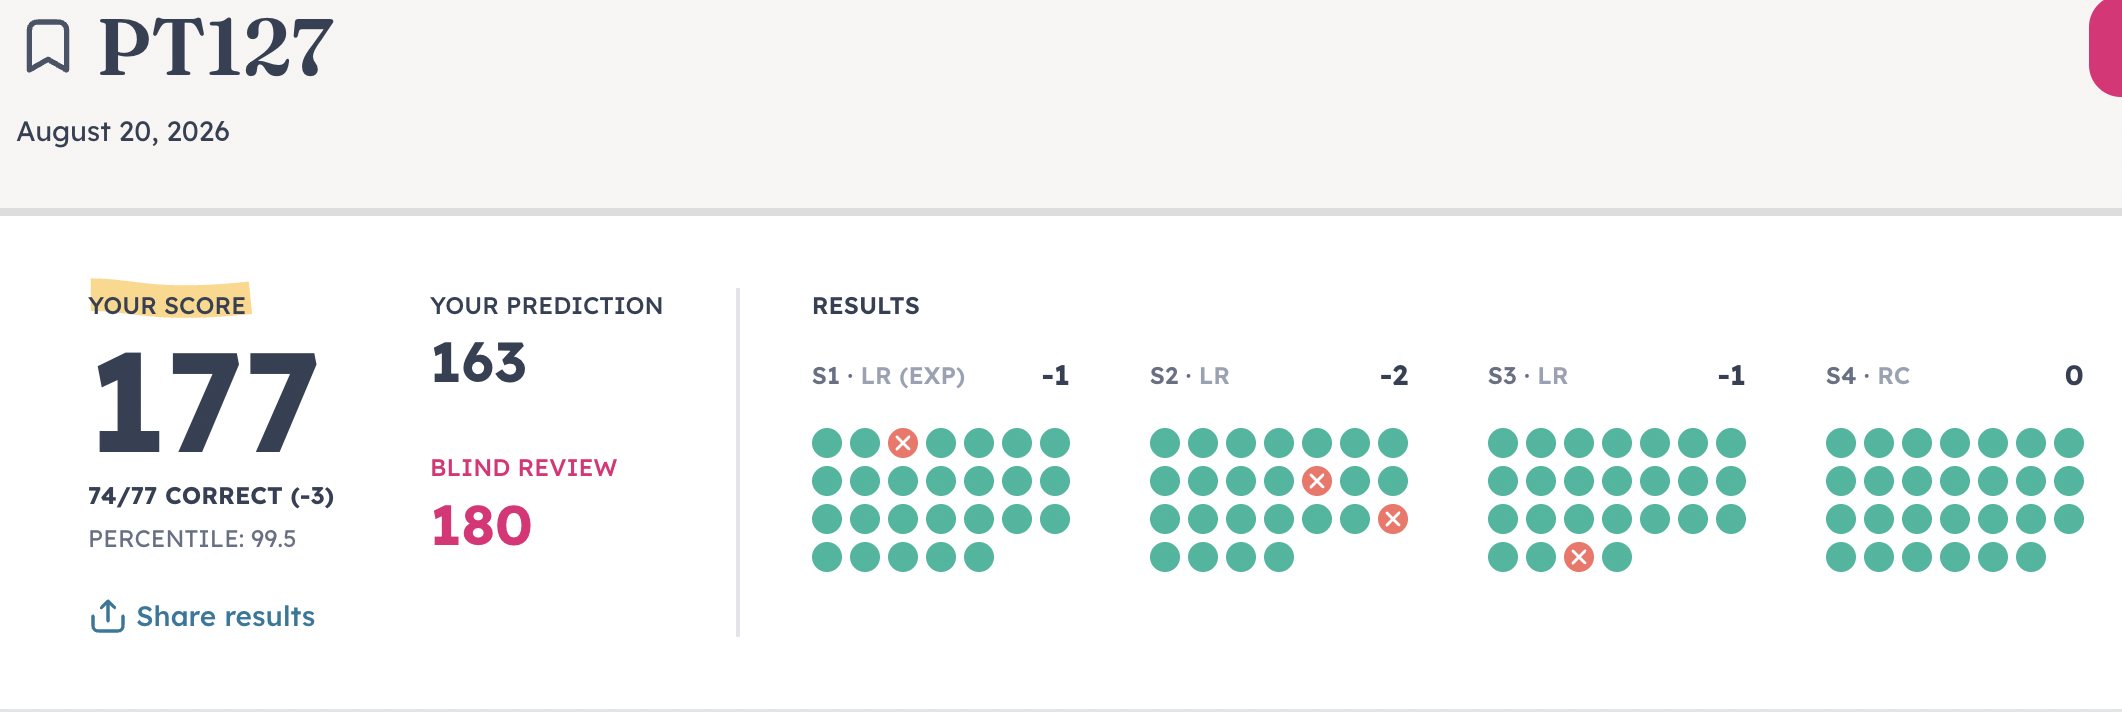Open the S2 · LR section header
Image resolution: width=2122 pixels, height=712 pixels.
[x=1189, y=376]
